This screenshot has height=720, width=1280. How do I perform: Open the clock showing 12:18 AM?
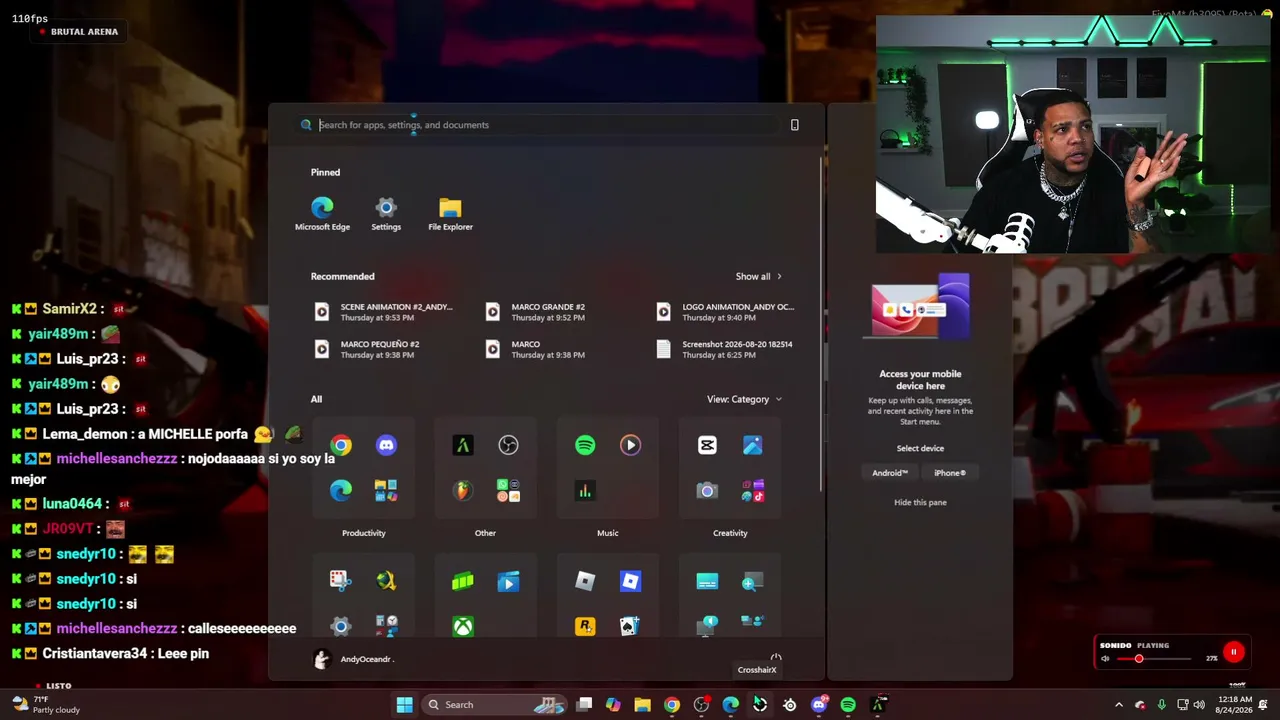pyautogui.click(x=1235, y=705)
